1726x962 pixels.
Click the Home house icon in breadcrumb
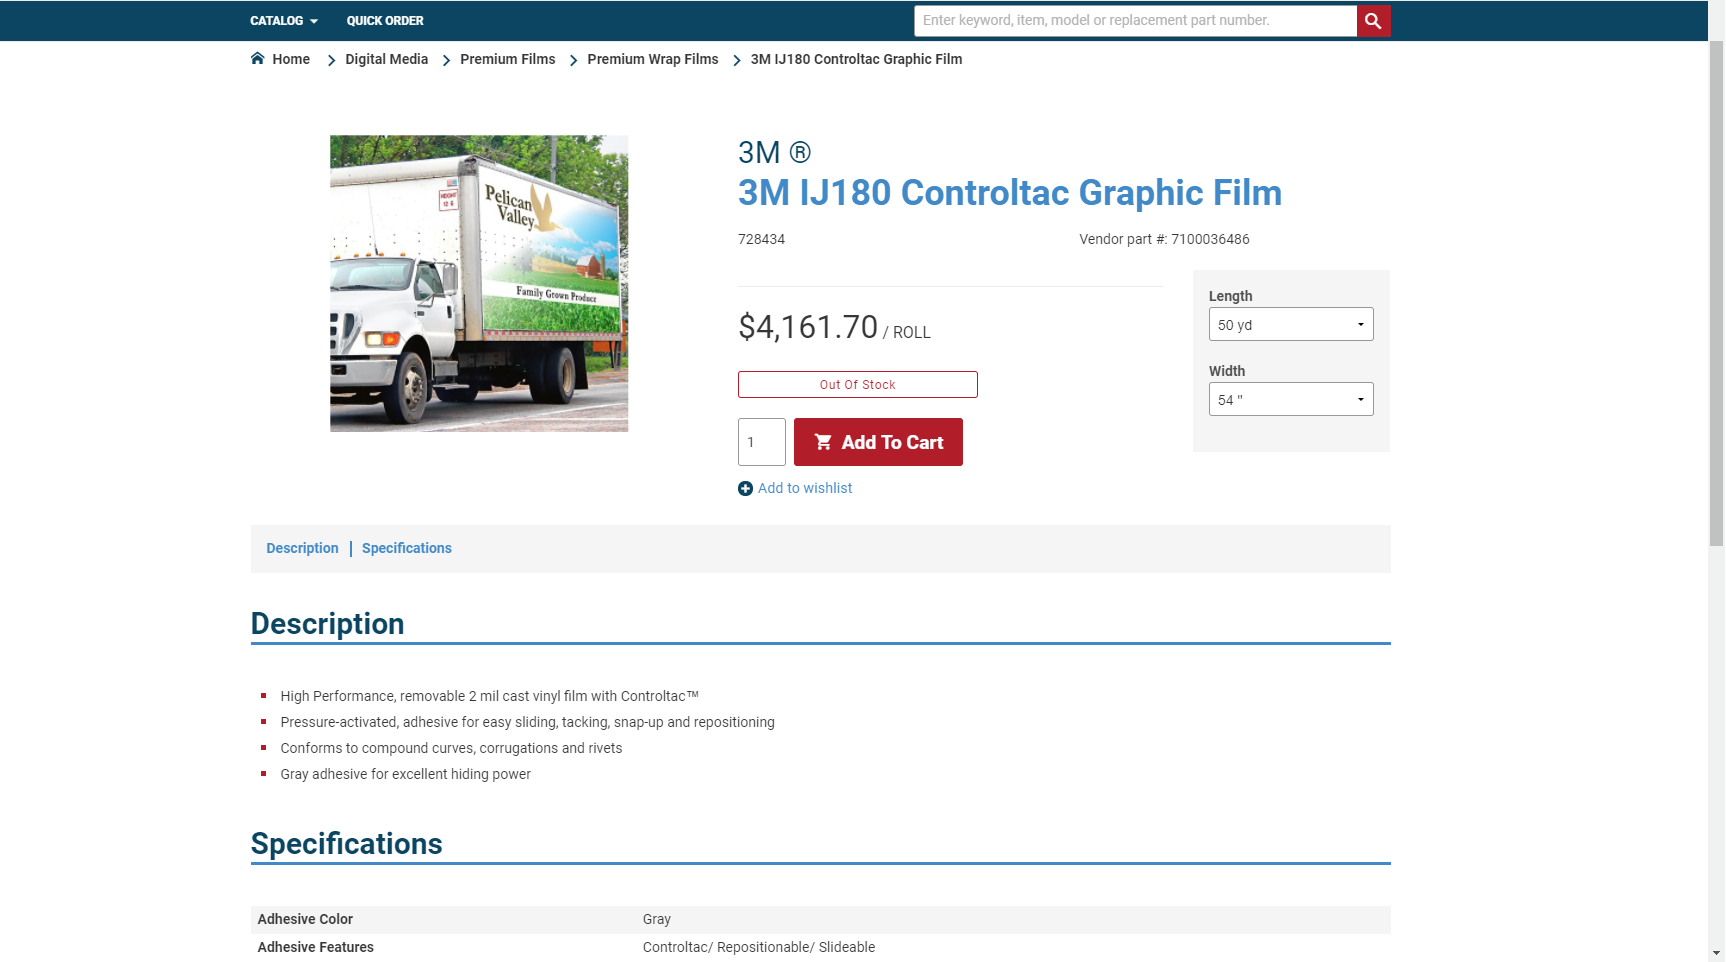coord(258,58)
